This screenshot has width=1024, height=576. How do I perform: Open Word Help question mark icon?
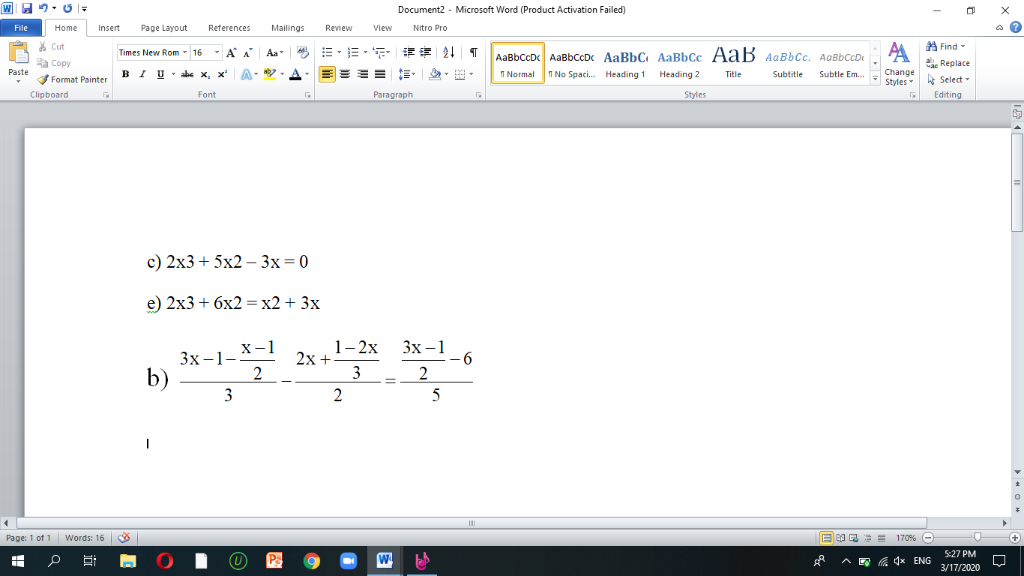[1016, 27]
